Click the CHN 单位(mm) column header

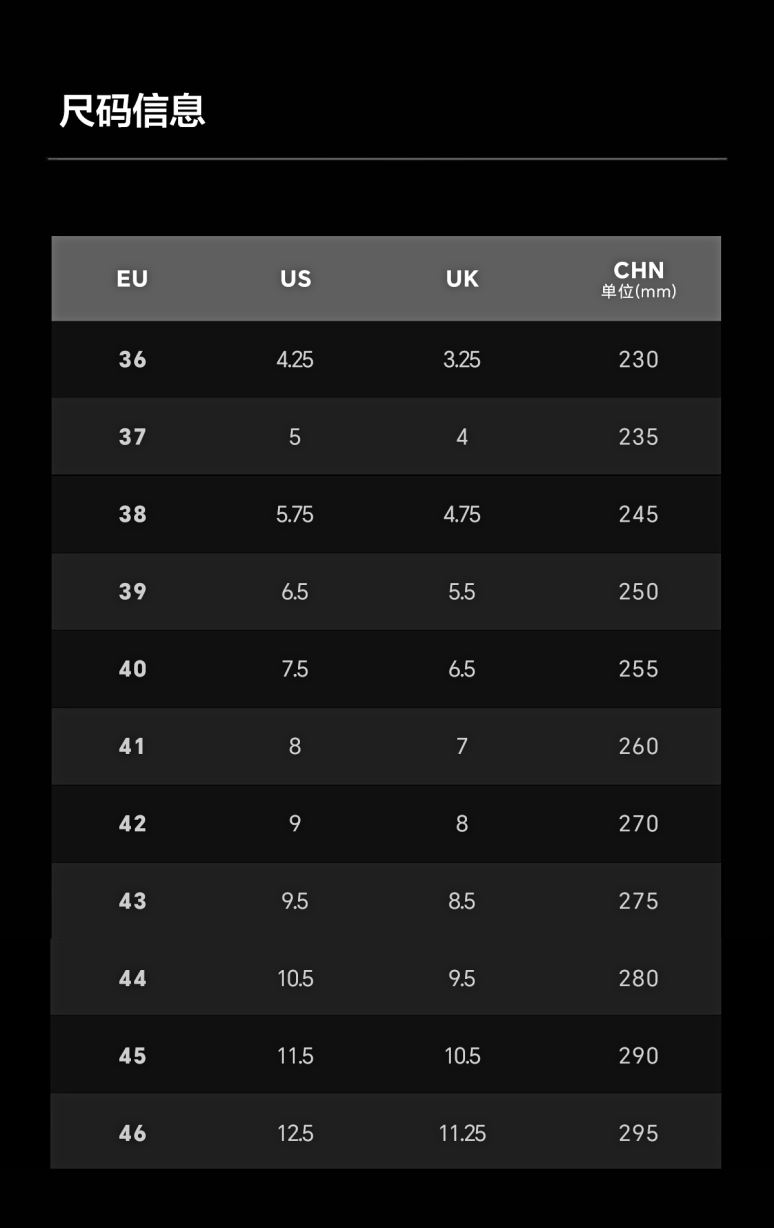pyautogui.click(x=638, y=279)
